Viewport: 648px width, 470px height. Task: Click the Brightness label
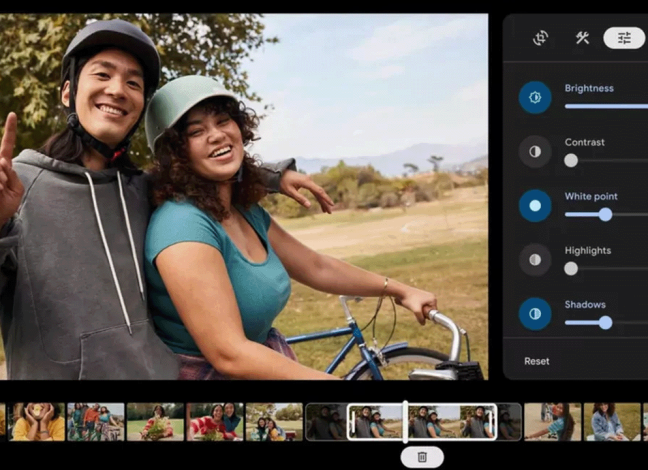click(x=589, y=88)
